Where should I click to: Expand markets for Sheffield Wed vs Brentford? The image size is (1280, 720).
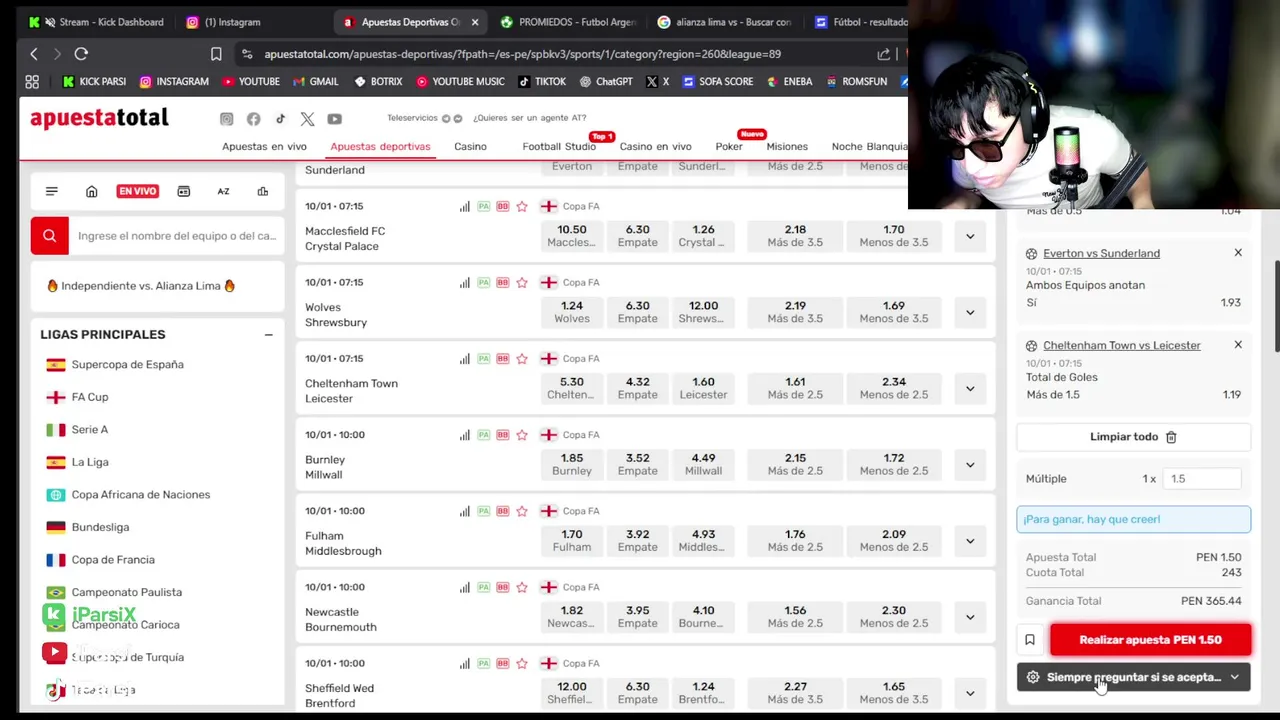pyautogui.click(x=970, y=693)
